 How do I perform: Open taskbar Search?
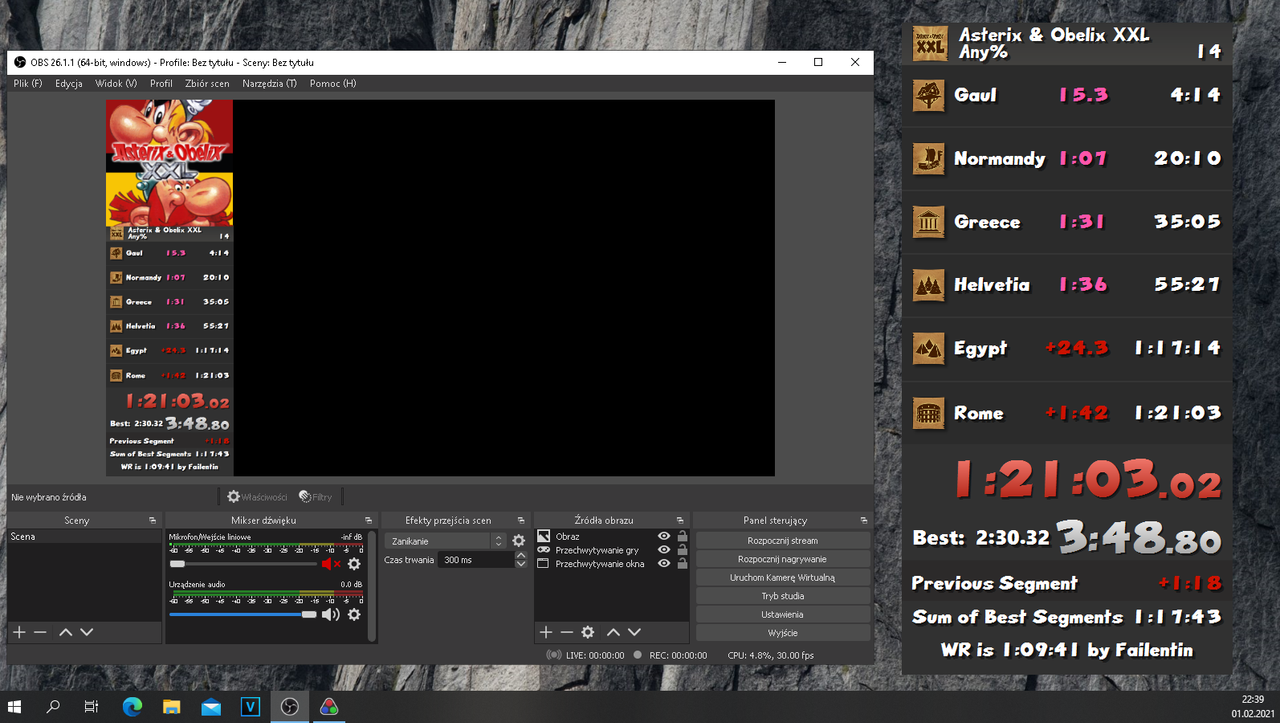pos(53,707)
